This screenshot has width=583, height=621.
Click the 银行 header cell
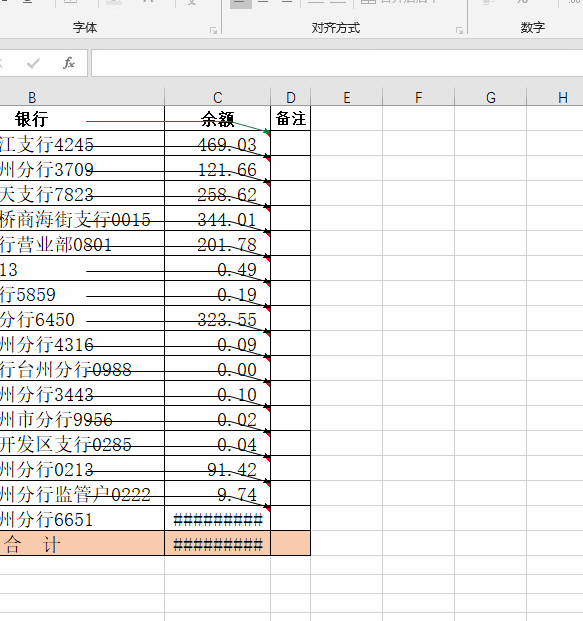(x=82, y=118)
